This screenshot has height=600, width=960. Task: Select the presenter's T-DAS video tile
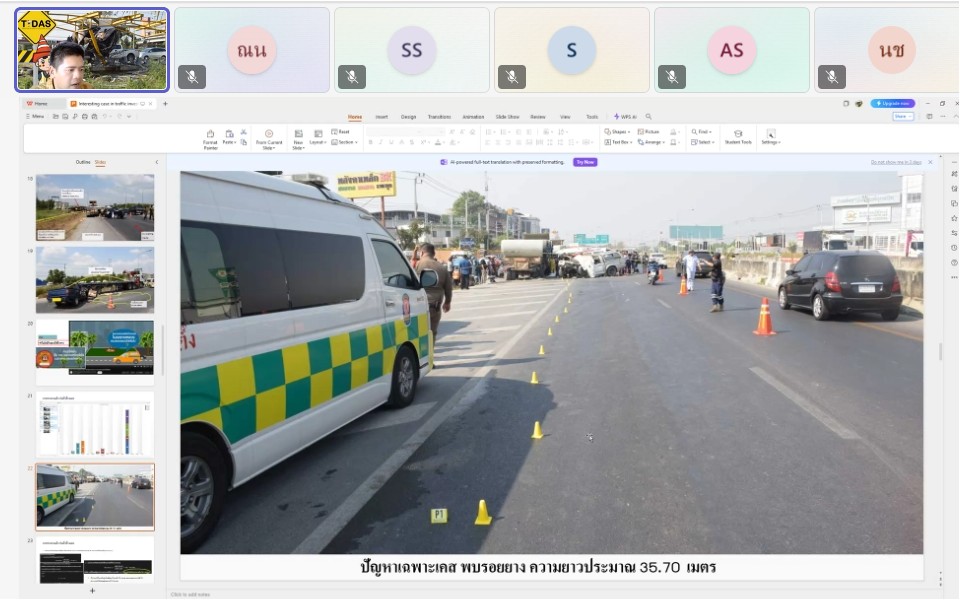point(92,50)
